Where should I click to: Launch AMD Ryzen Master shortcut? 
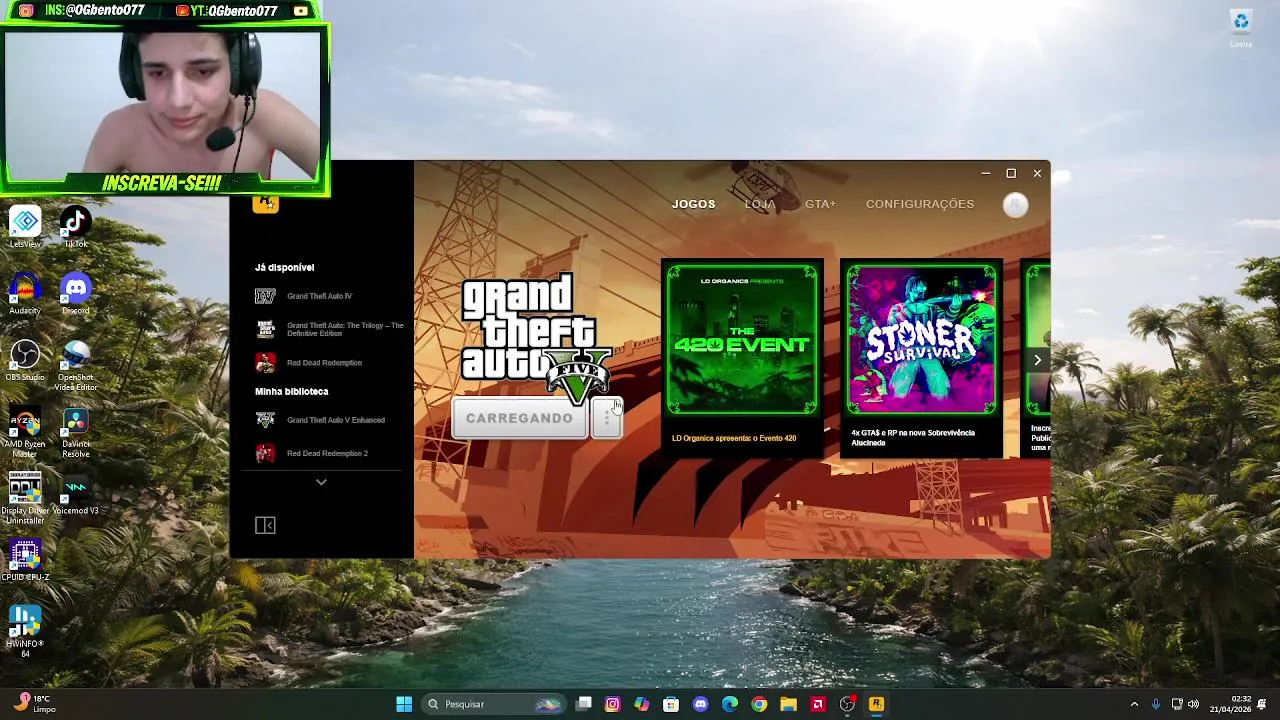pyautogui.click(x=25, y=432)
